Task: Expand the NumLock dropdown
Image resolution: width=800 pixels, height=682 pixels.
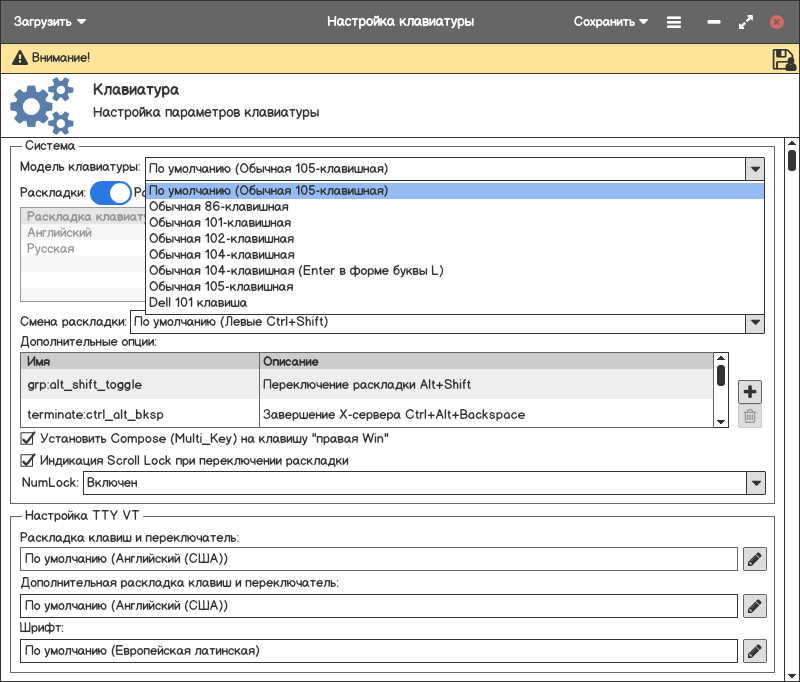Action: [x=755, y=483]
